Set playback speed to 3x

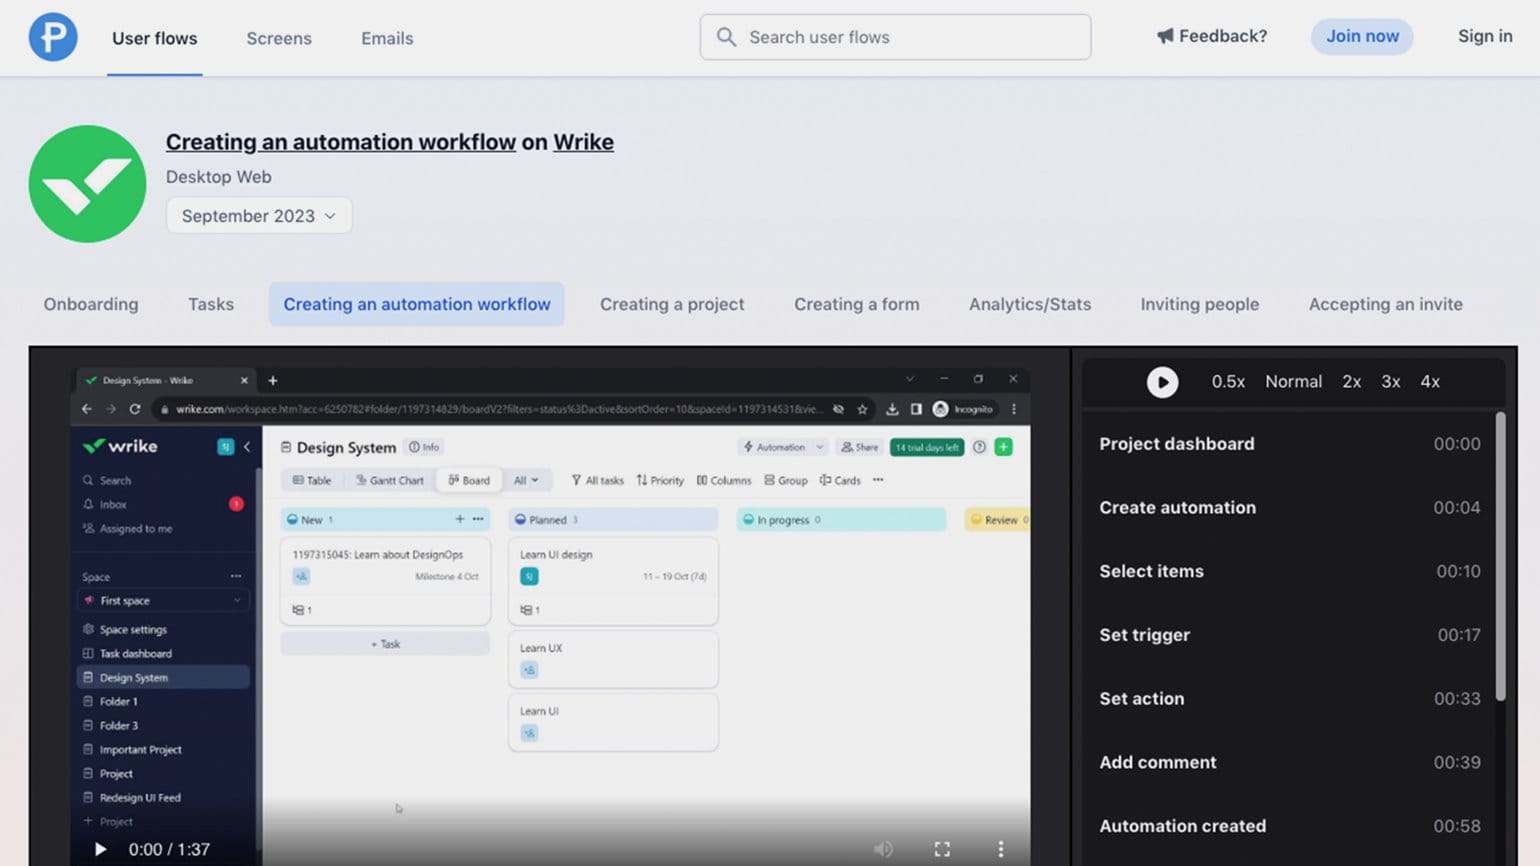click(x=1391, y=382)
